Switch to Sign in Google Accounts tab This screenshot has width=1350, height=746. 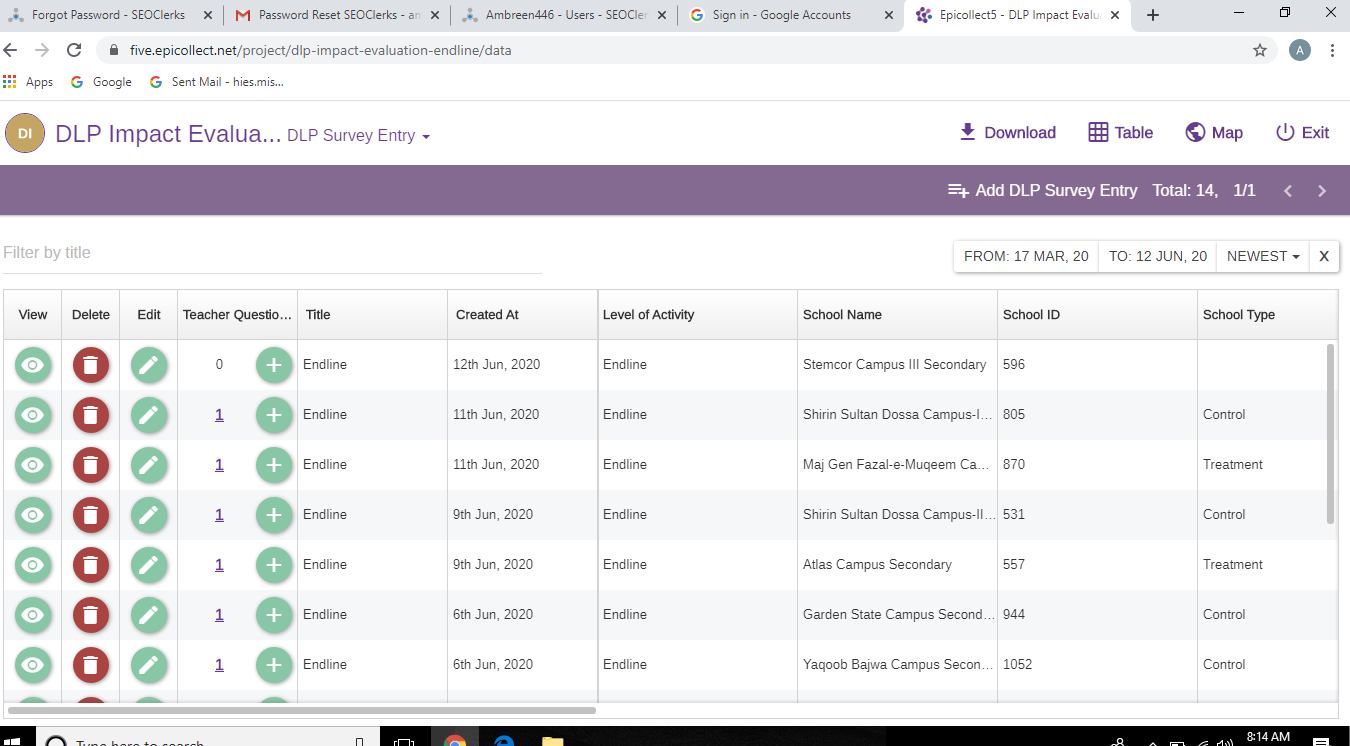point(791,15)
